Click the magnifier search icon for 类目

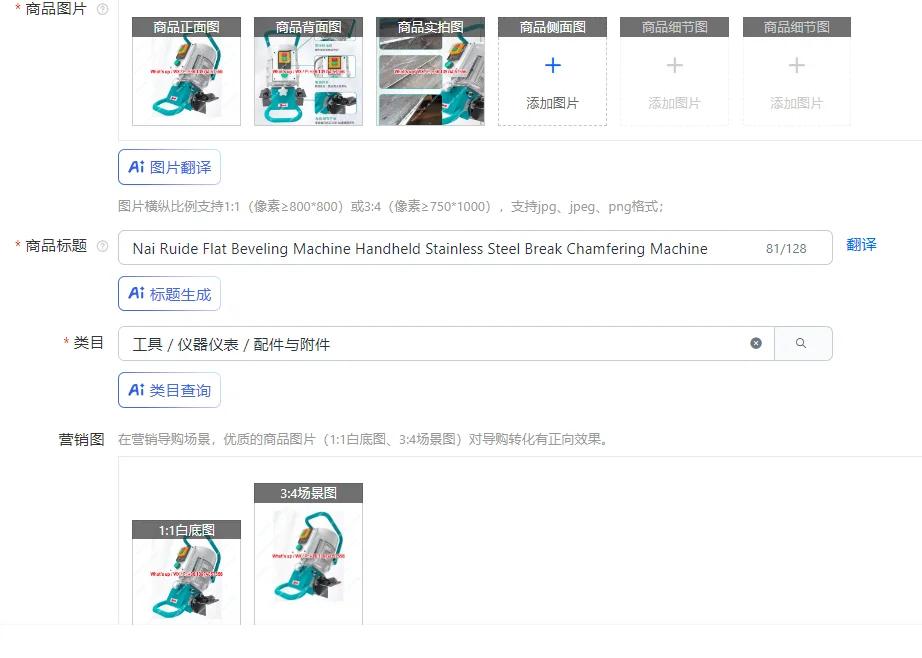tap(801, 343)
